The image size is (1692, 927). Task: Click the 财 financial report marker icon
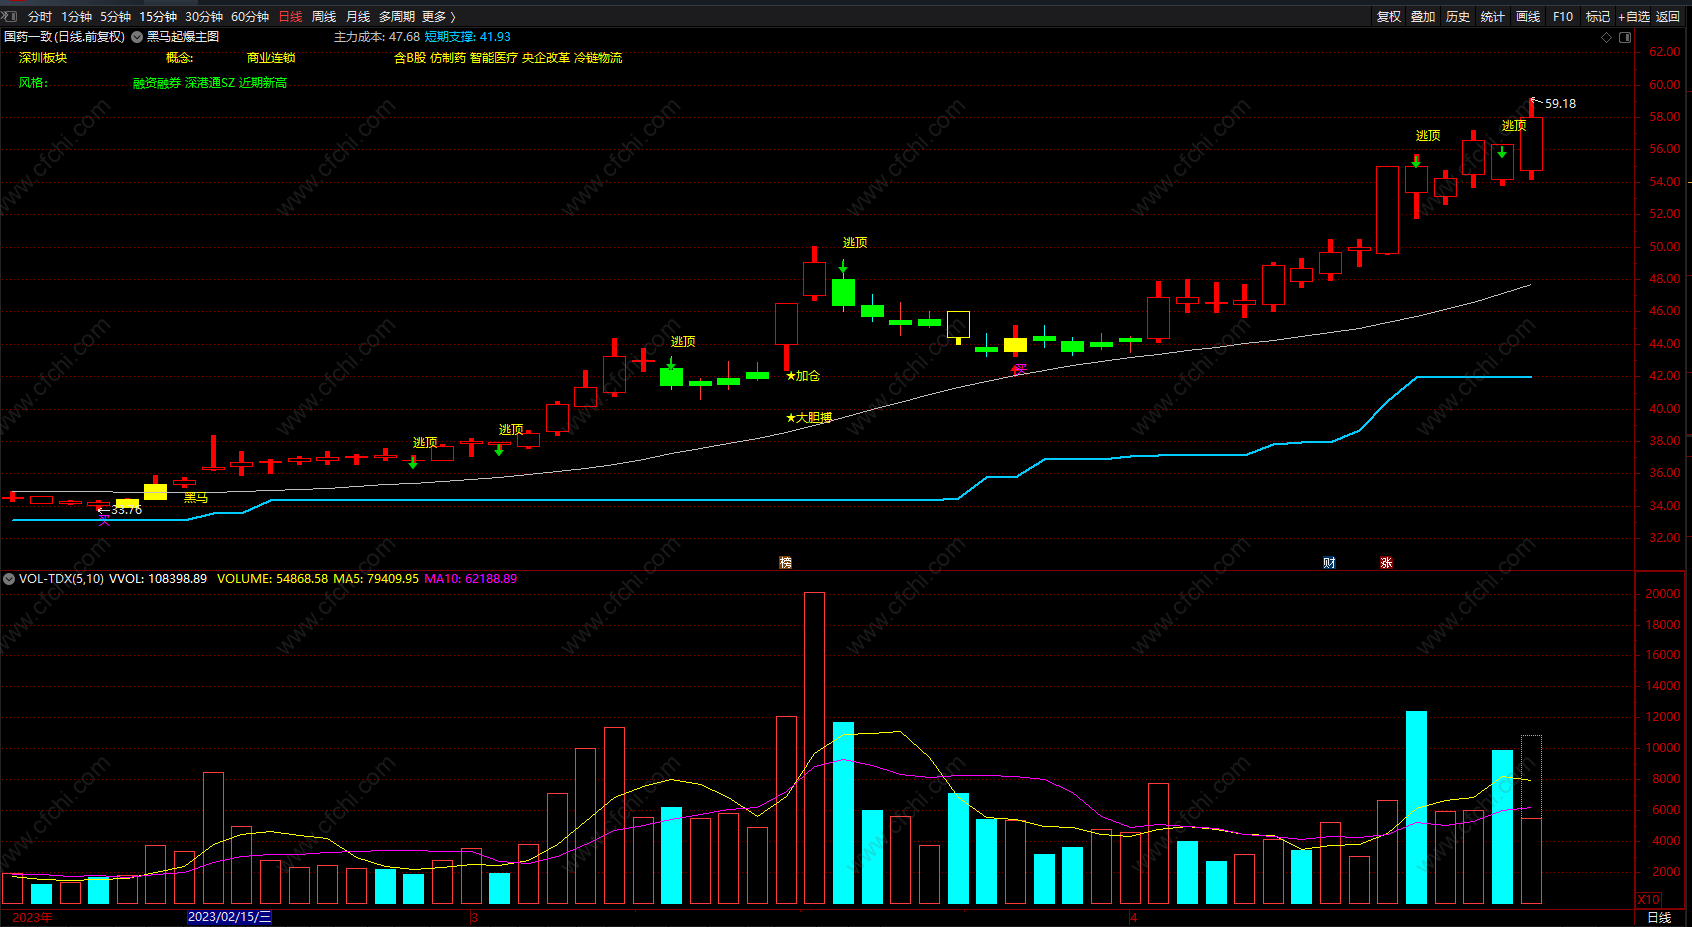tap(1329, 563)
